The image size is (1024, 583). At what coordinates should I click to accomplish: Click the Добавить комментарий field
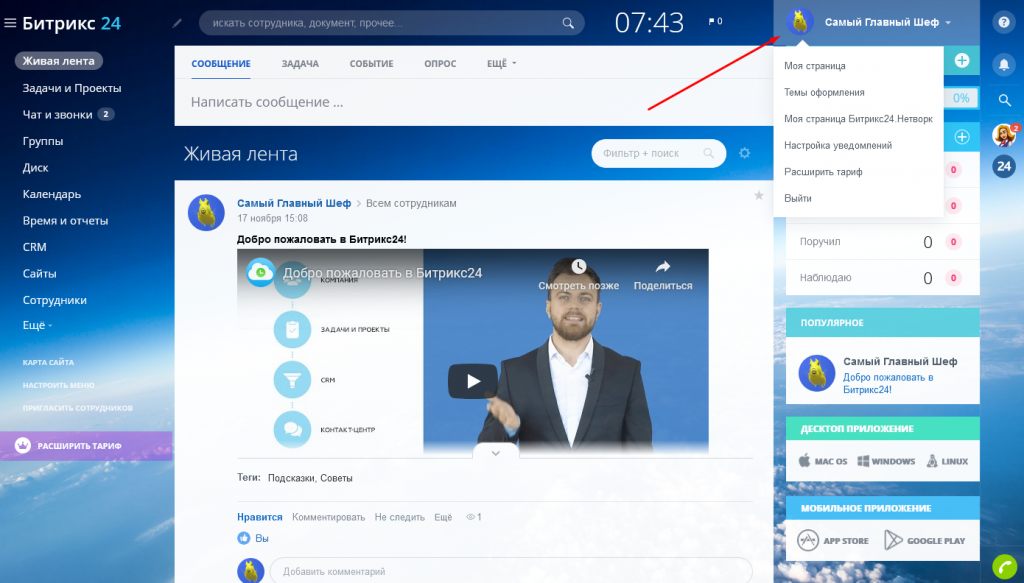click(x=511, y=571)
